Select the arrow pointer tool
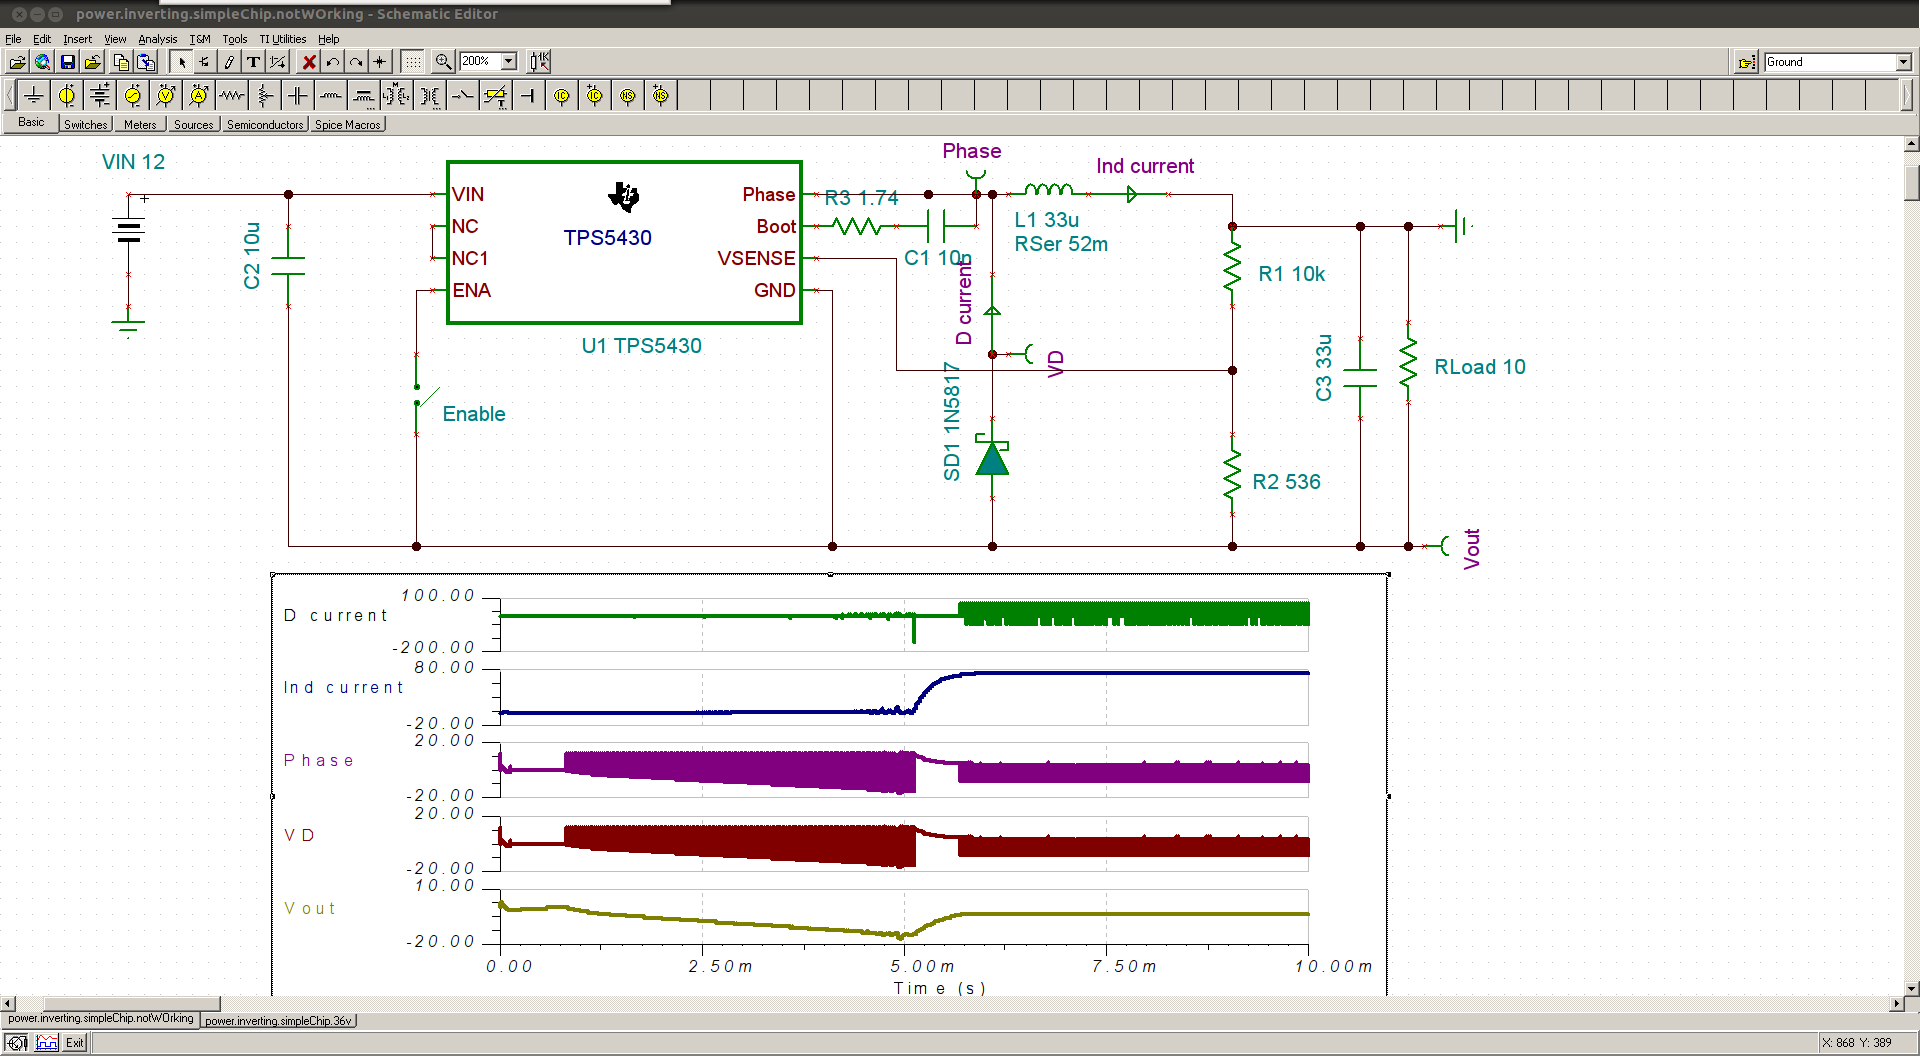 [x=181, y=62]
